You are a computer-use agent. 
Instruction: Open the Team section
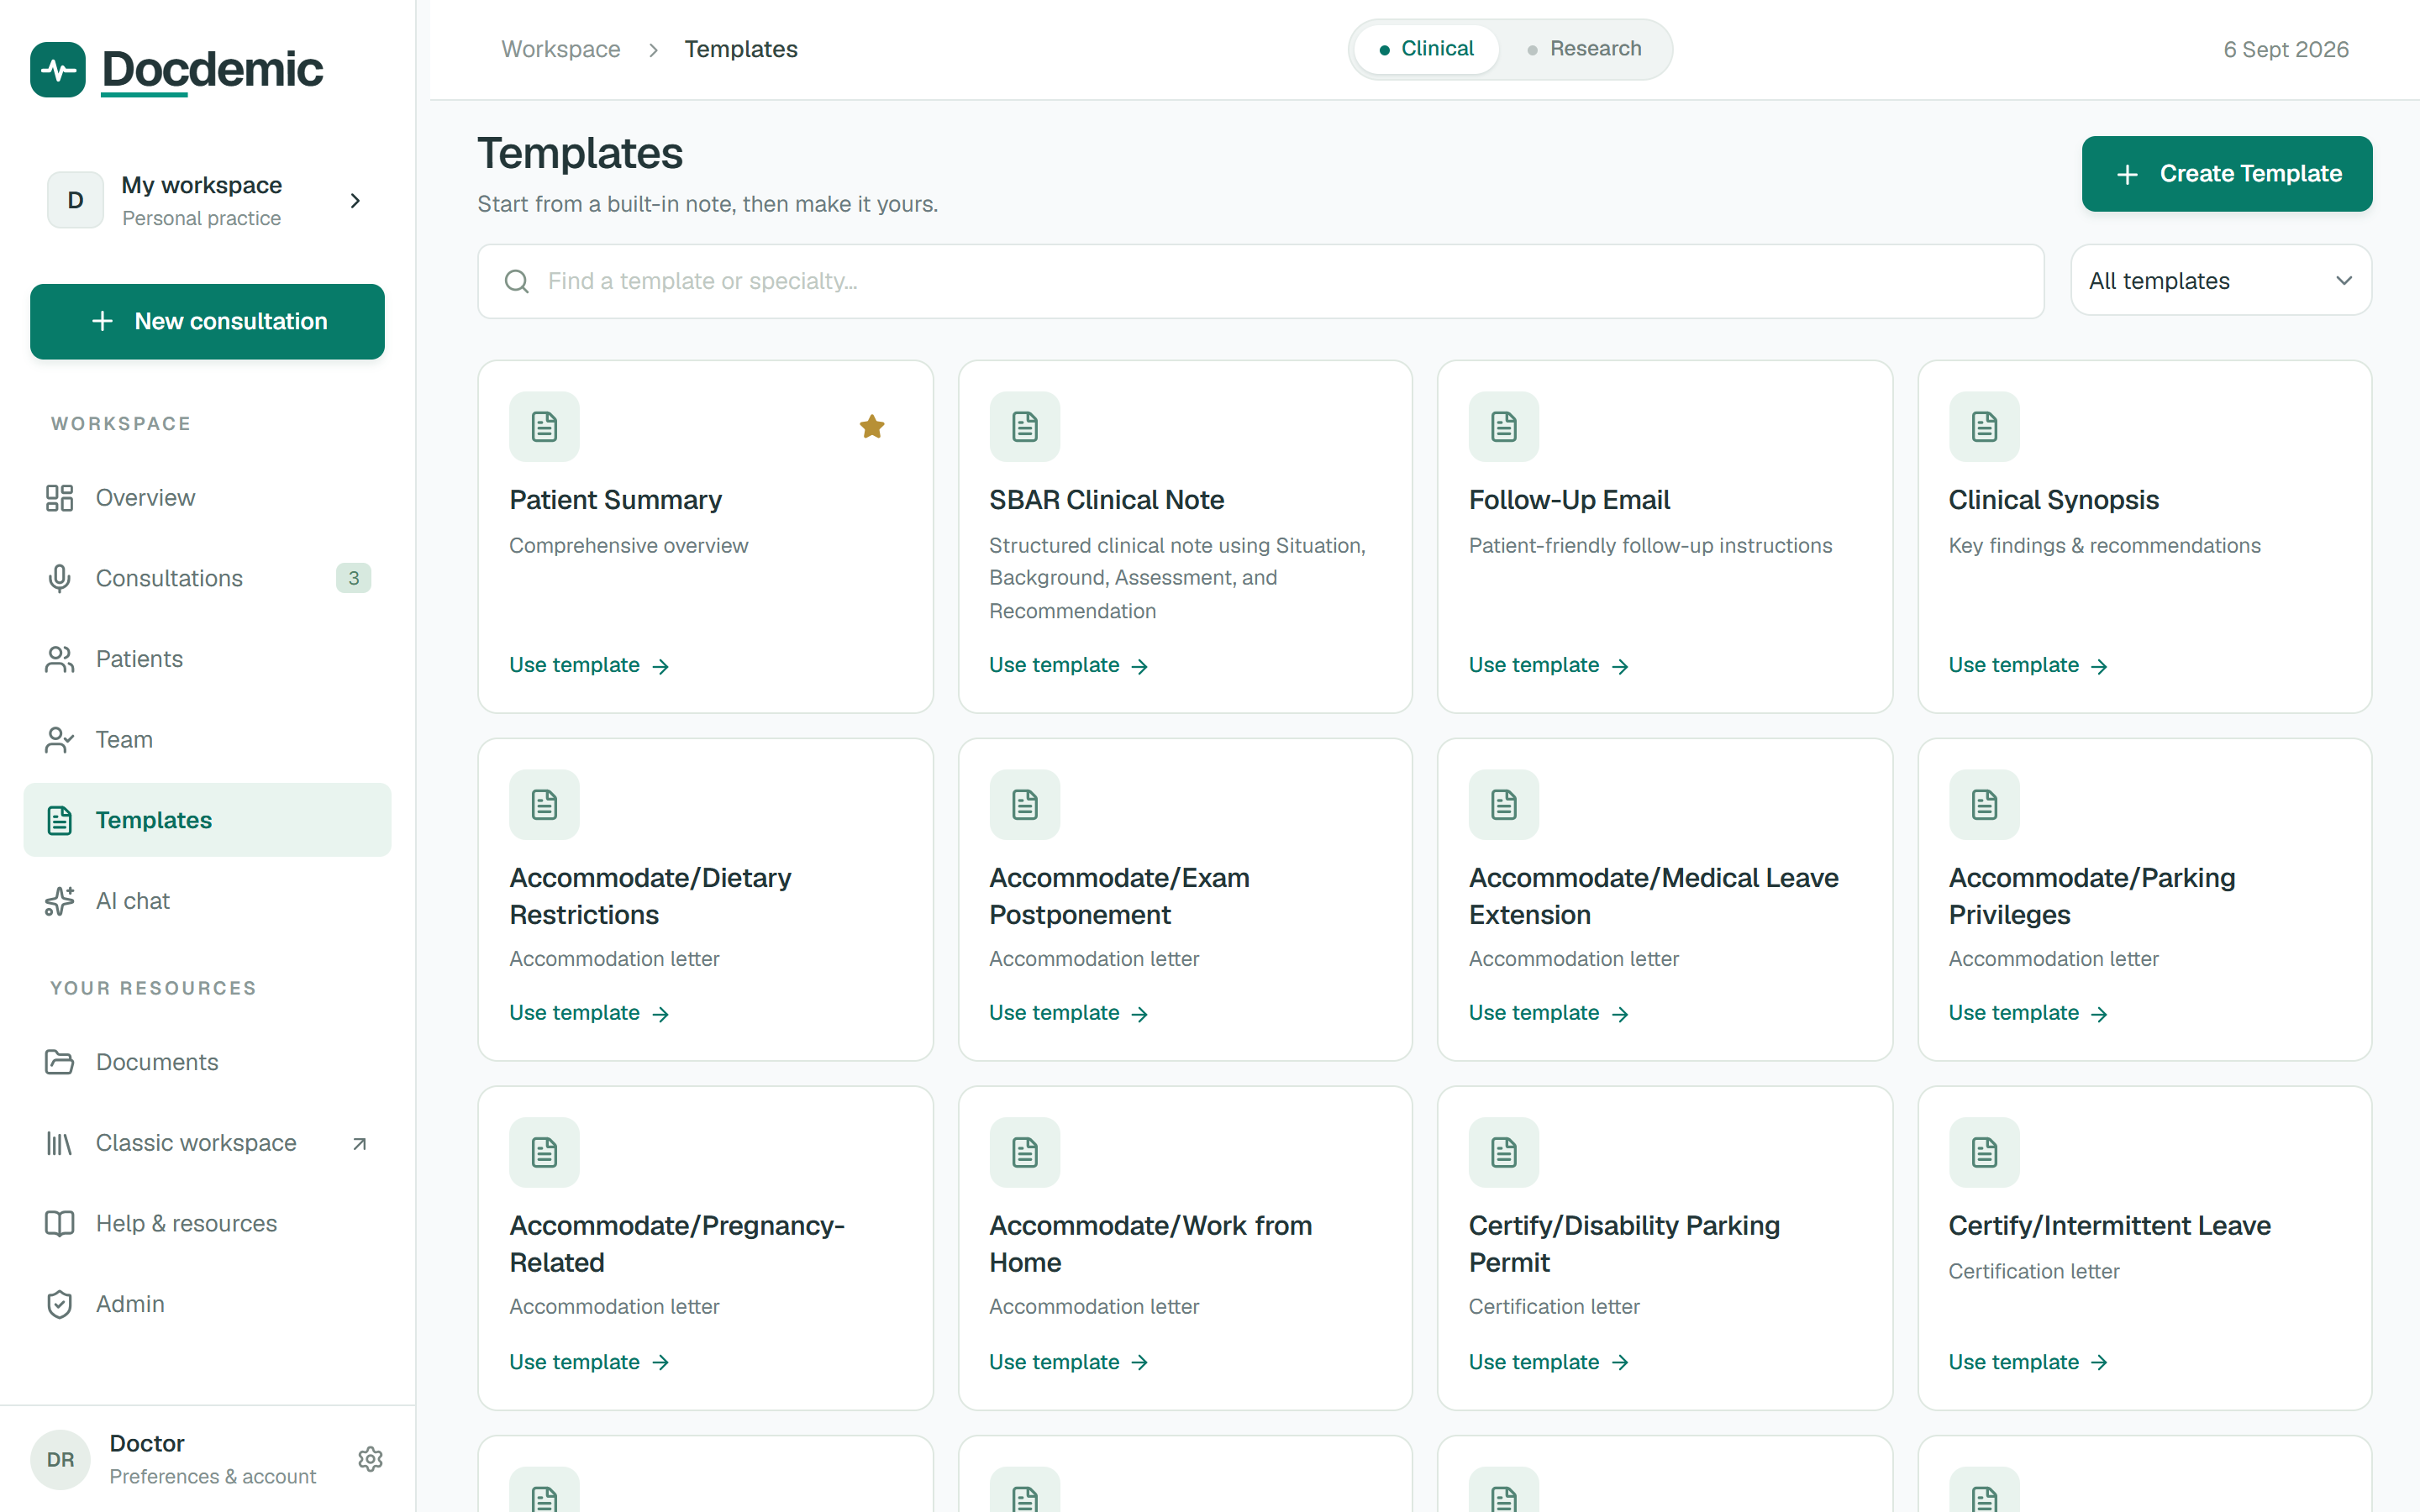coord(207,740)
